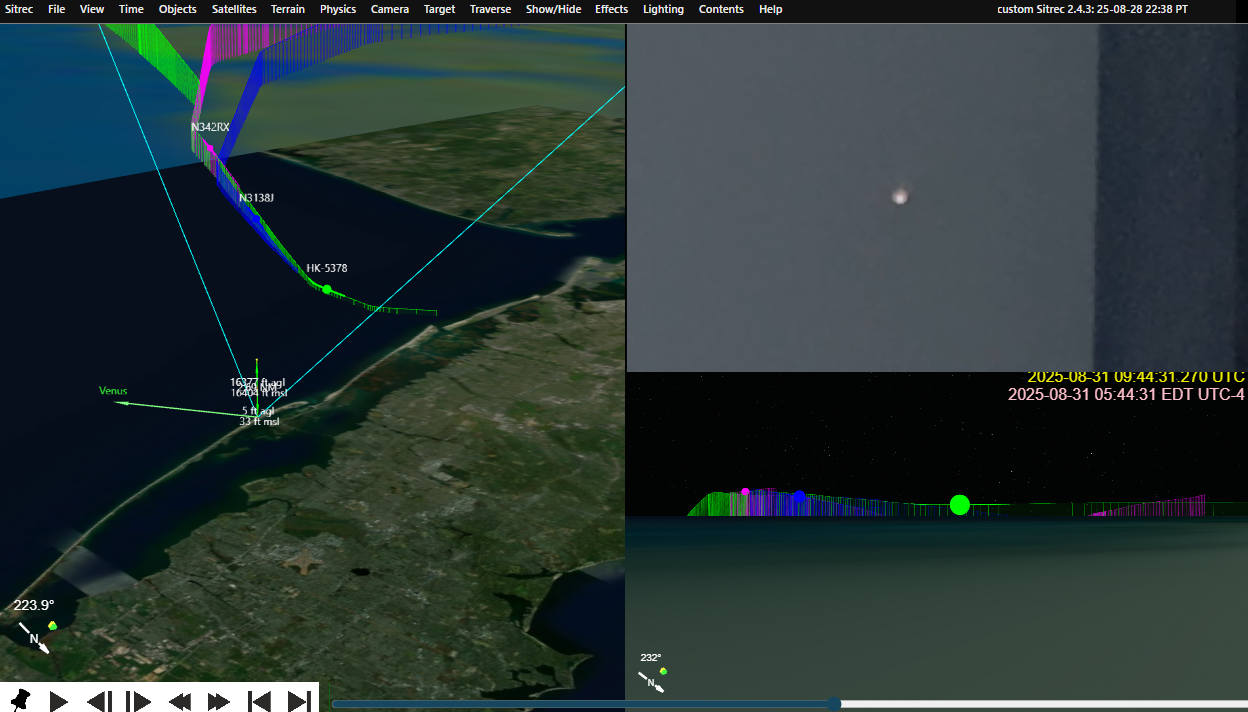Click the fast forward double-arrow icon

pyautogui.click(x=219, y=701)
